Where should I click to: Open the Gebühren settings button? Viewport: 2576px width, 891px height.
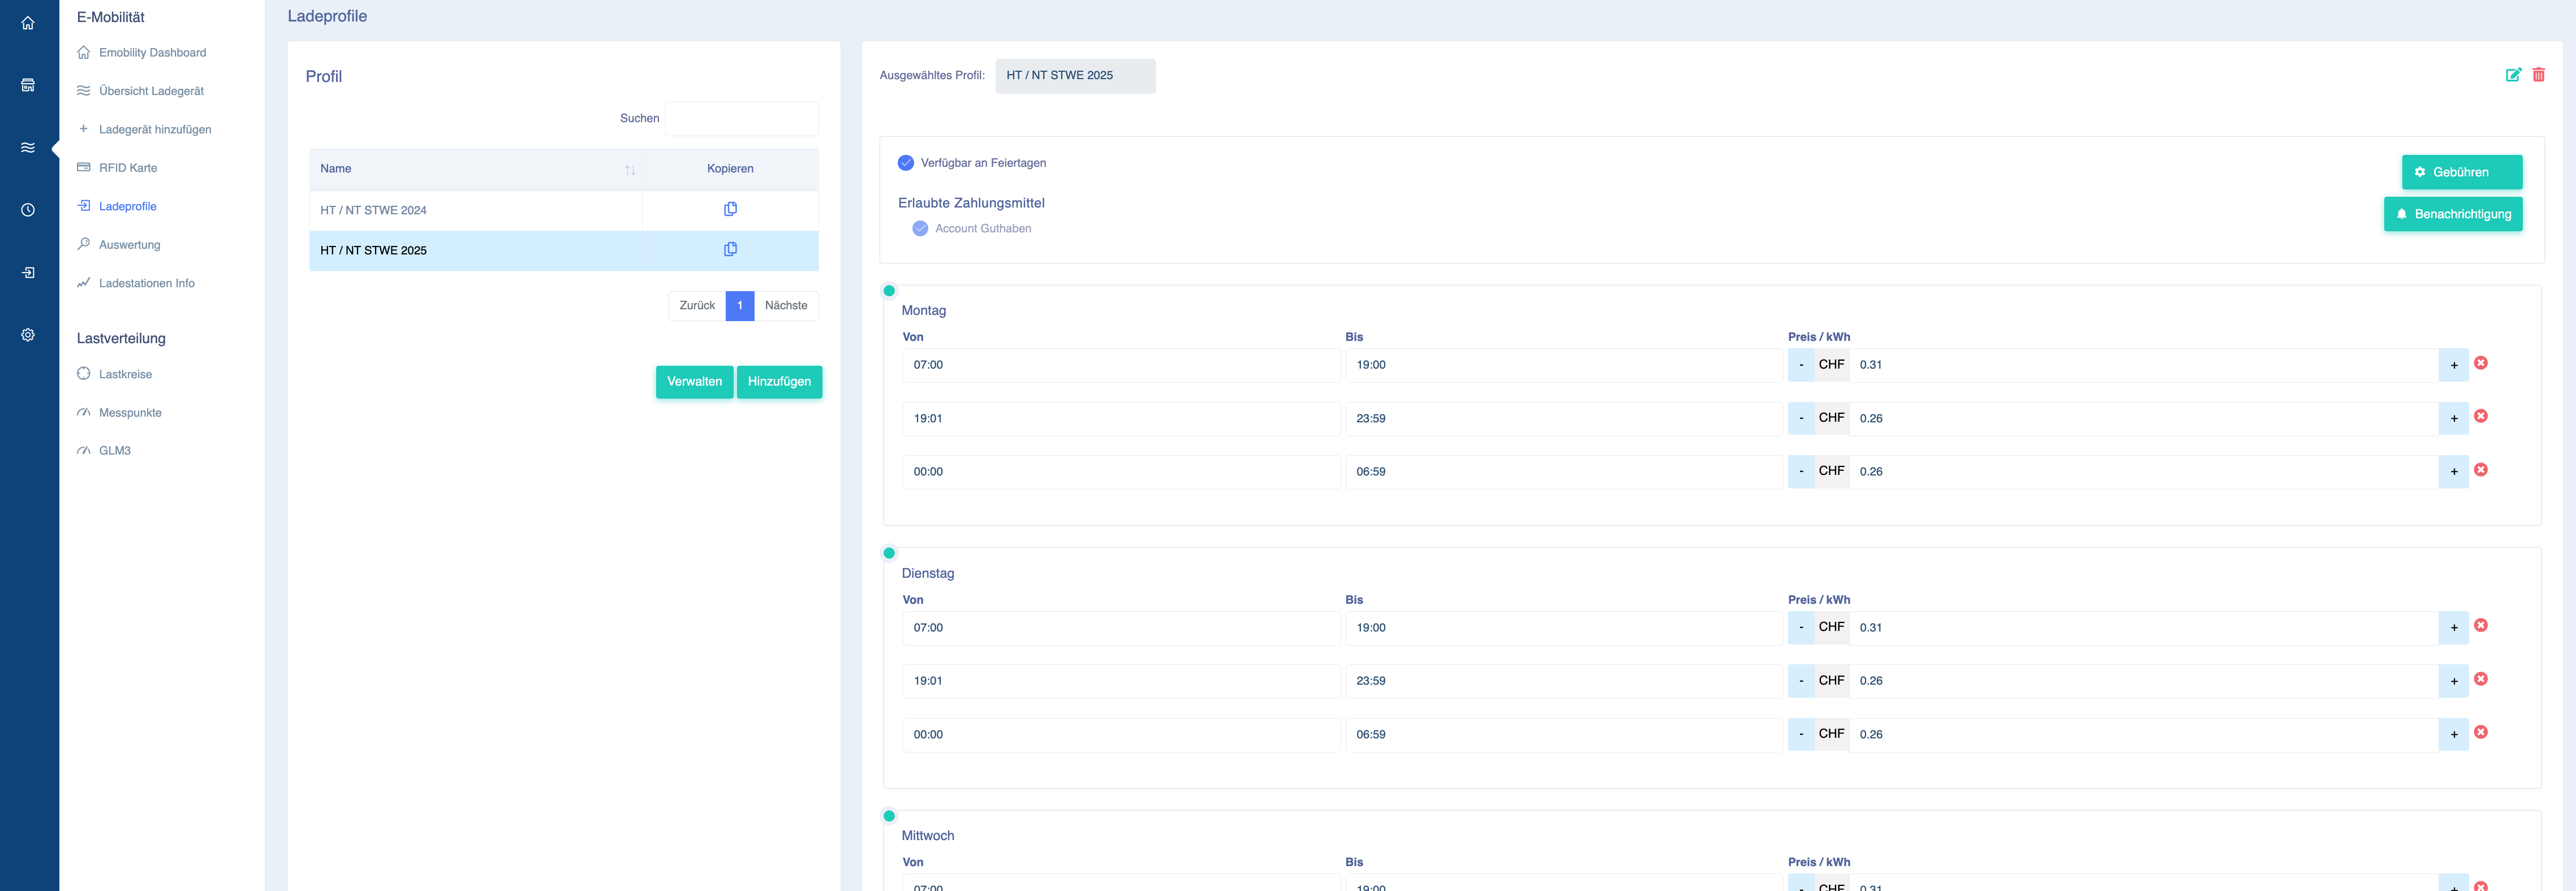(x=2461, y=172)
